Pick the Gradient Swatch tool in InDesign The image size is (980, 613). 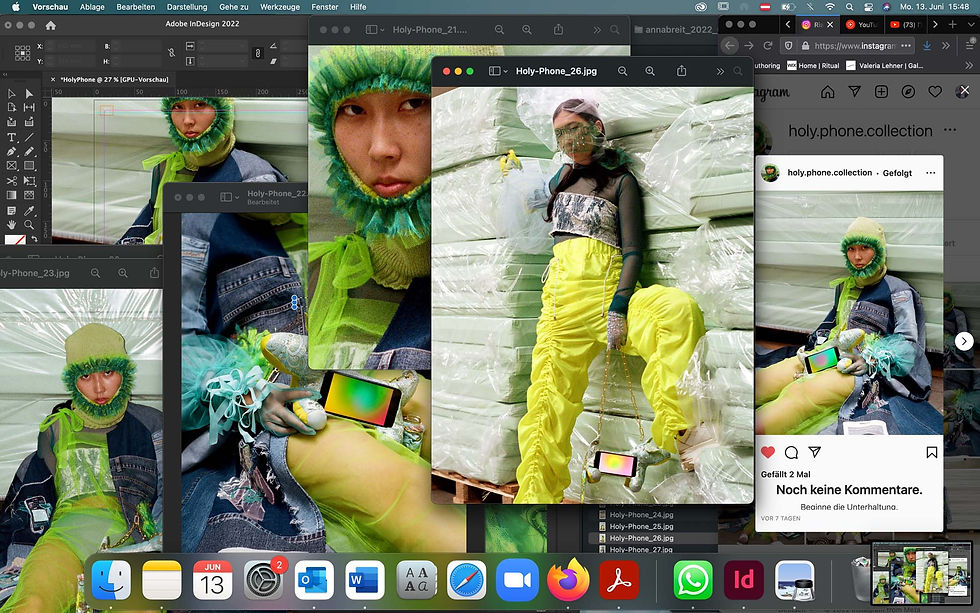(11, 196)
